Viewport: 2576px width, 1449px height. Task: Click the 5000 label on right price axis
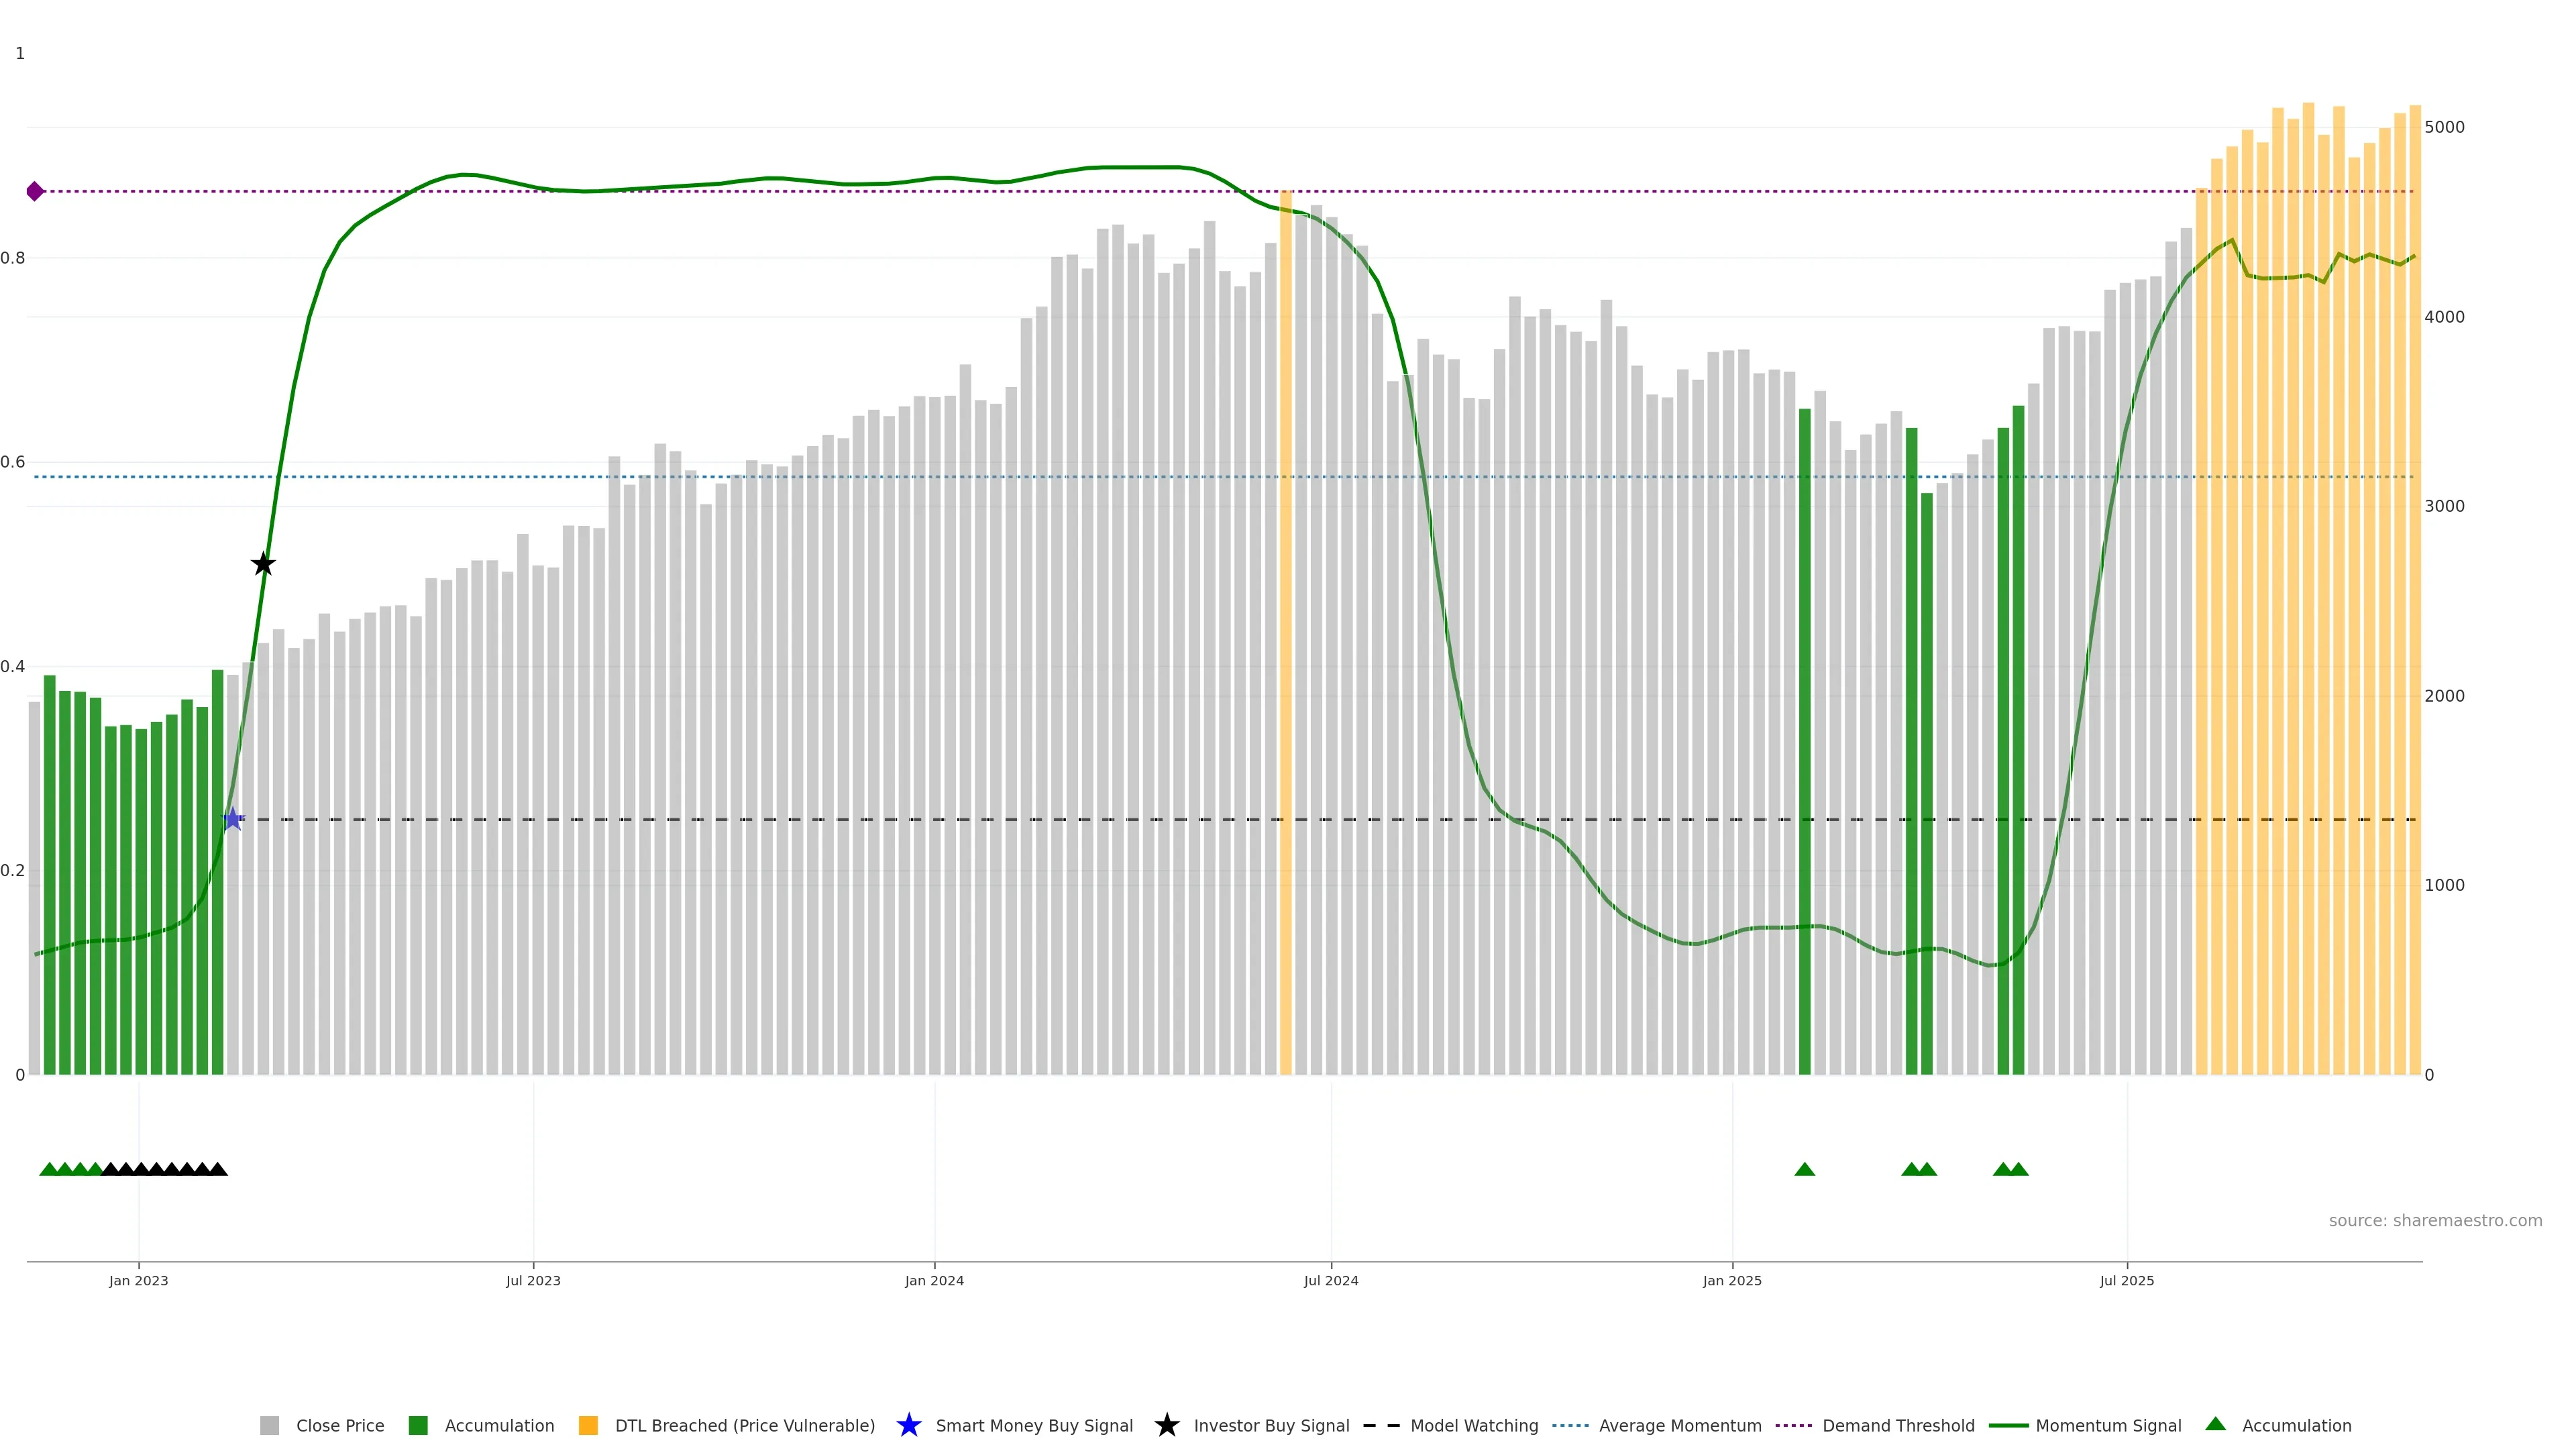click(2444, 127)
